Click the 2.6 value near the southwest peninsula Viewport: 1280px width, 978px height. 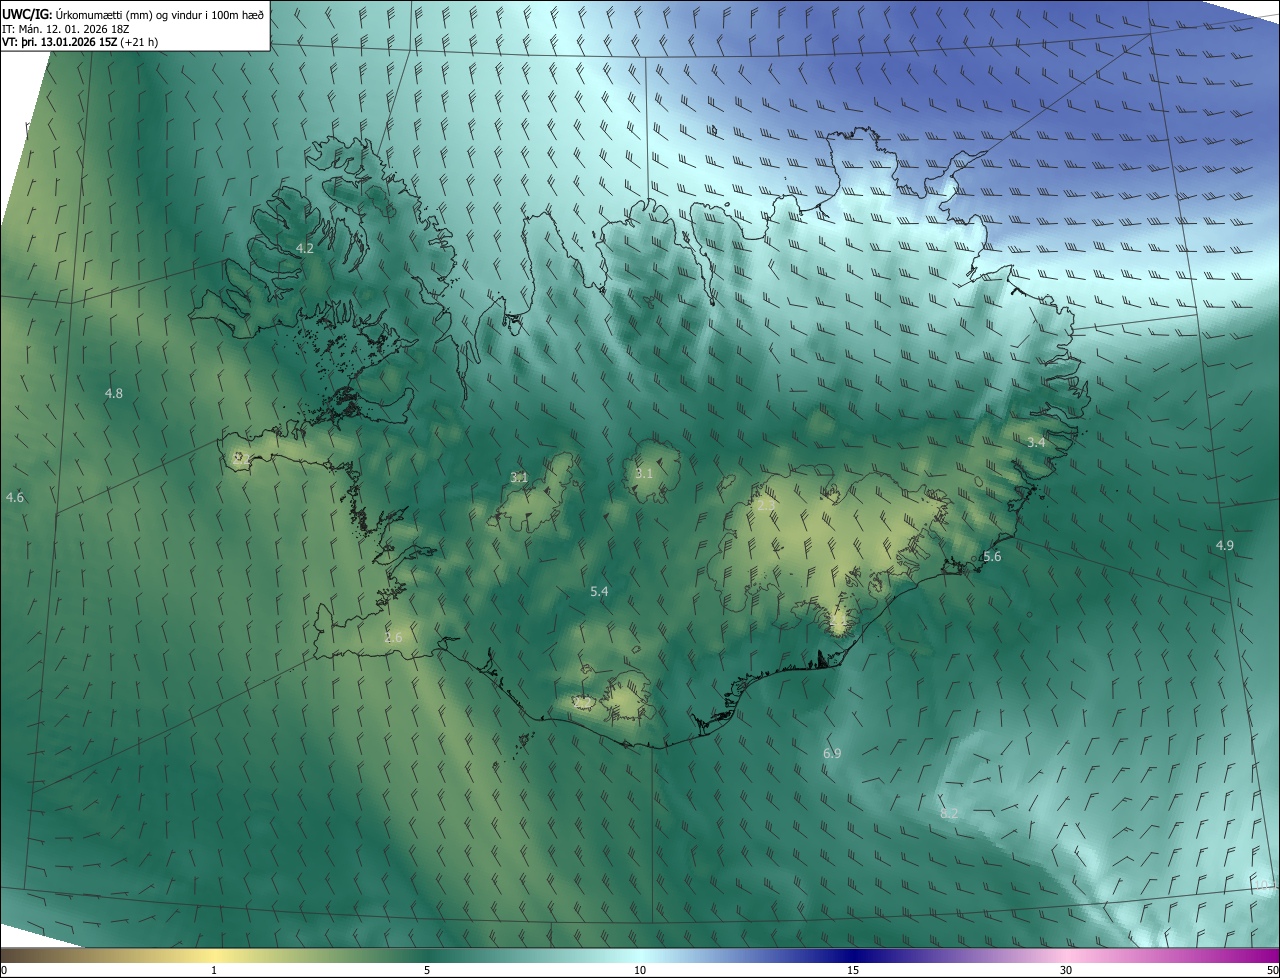pos(393,637)
